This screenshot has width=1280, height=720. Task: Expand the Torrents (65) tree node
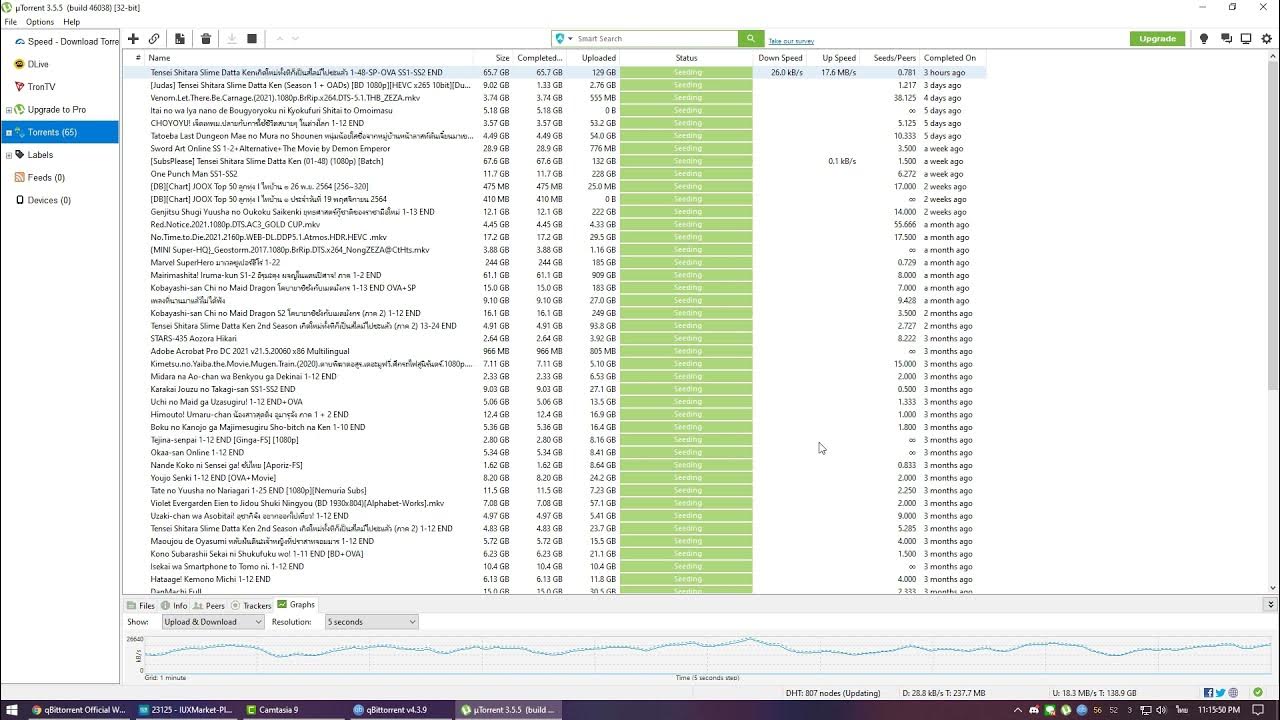[8, 133]
